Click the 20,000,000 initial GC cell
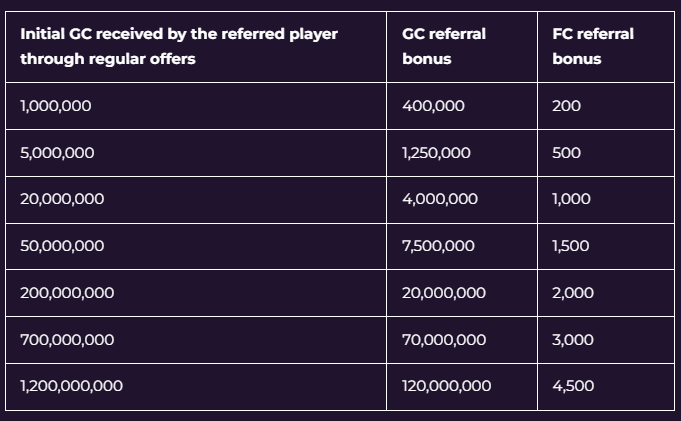Image resolution: width=681 pixels, height=421 pixels. click(62, 199)
